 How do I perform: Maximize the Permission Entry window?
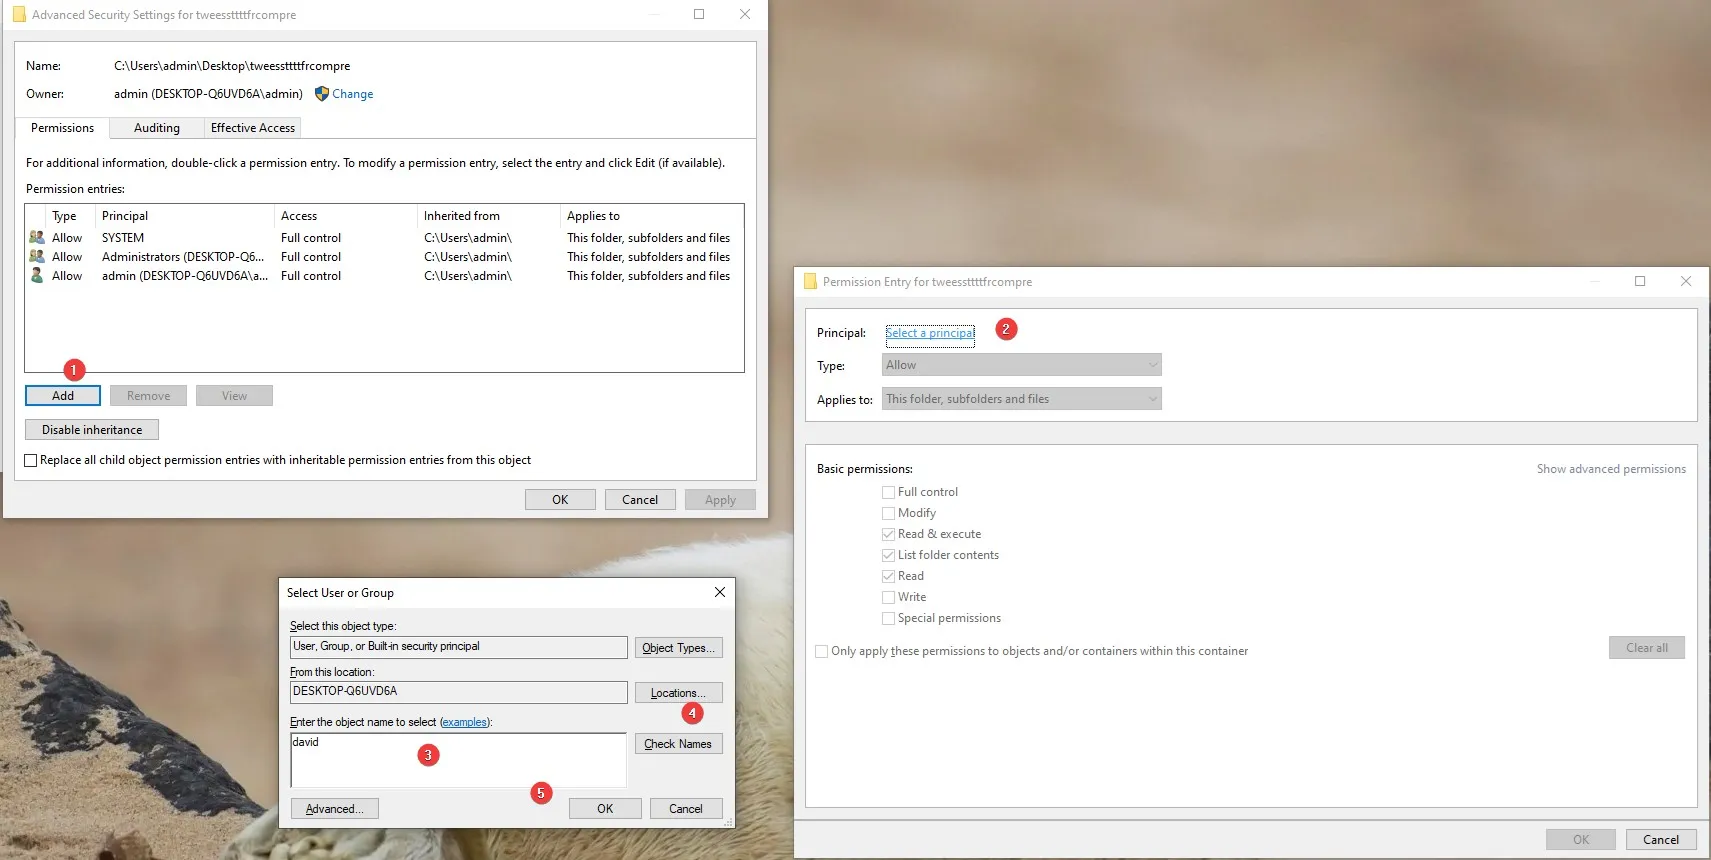click(1640, 281)
